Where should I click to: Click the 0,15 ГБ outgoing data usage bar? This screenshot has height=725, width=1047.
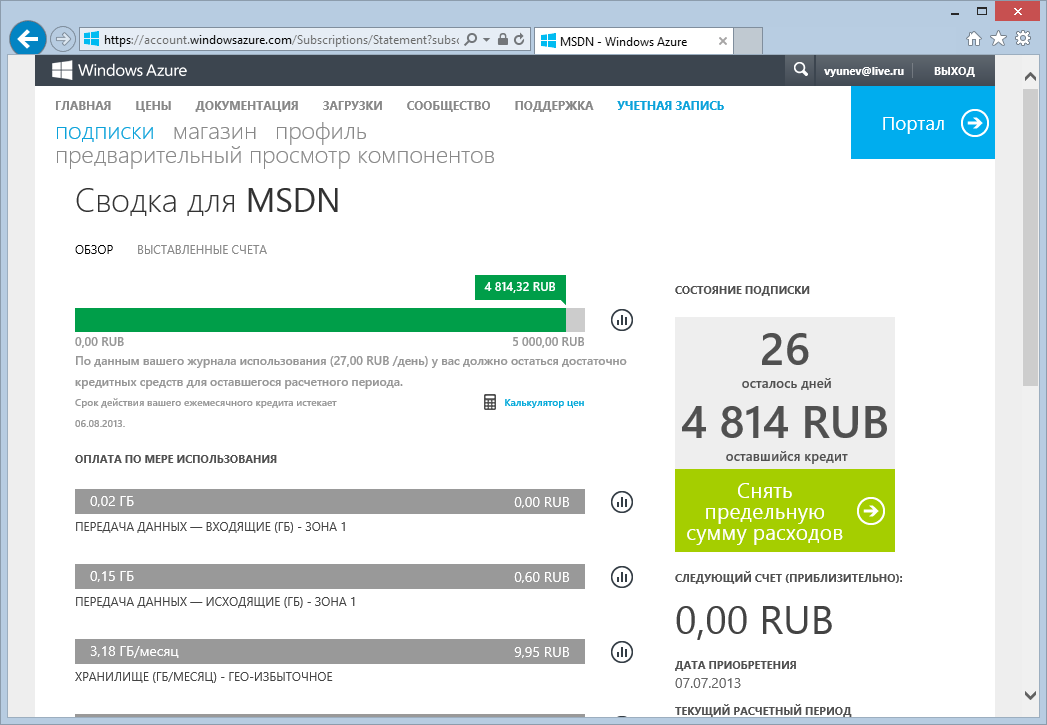point(330,576)
